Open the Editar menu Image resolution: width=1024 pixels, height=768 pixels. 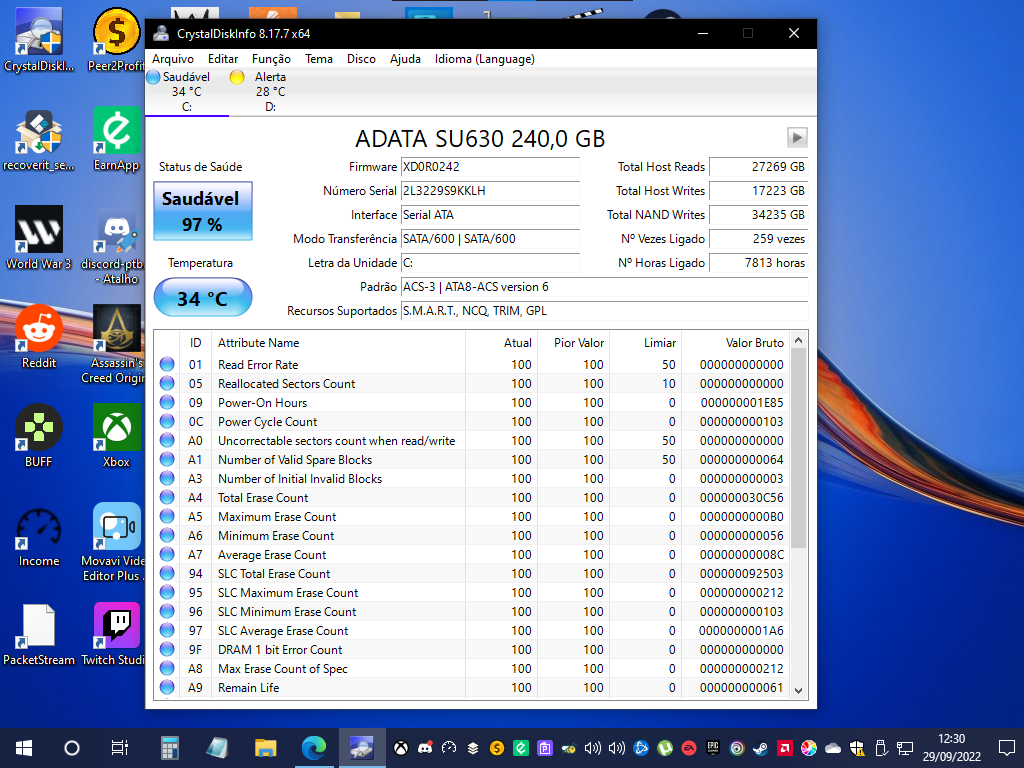click(223, 59)
